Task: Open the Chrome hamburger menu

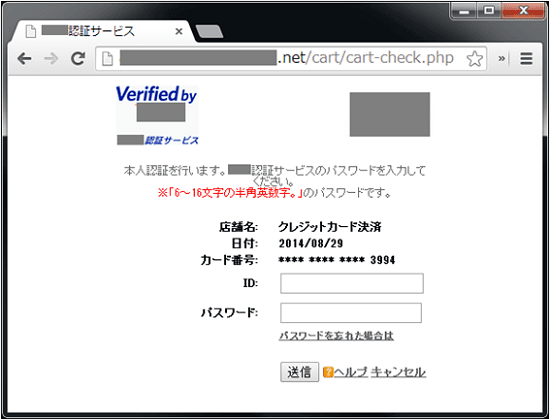Action: (x=526, y=59)
